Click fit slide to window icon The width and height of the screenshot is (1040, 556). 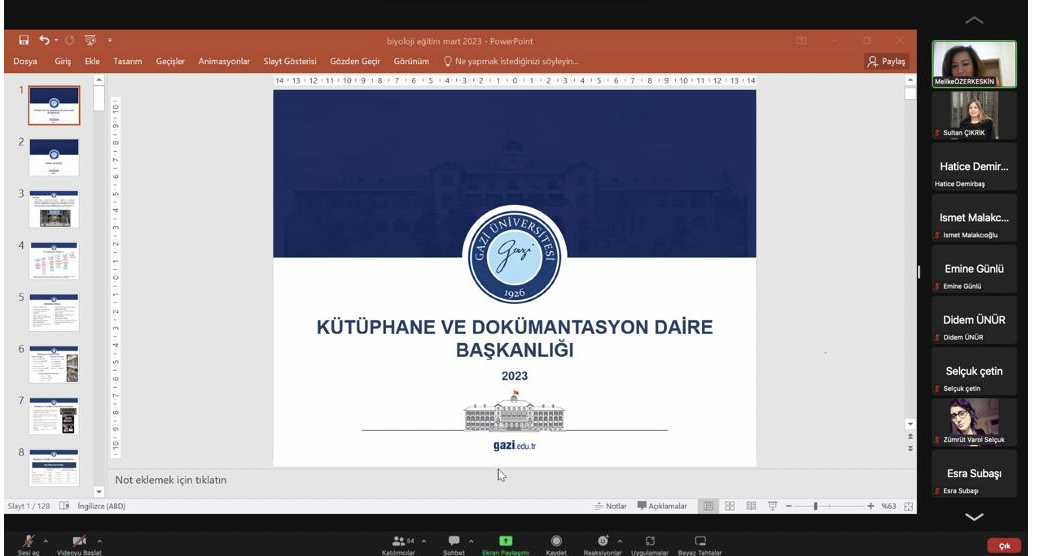pyautogui.click(x=909, y=506)
